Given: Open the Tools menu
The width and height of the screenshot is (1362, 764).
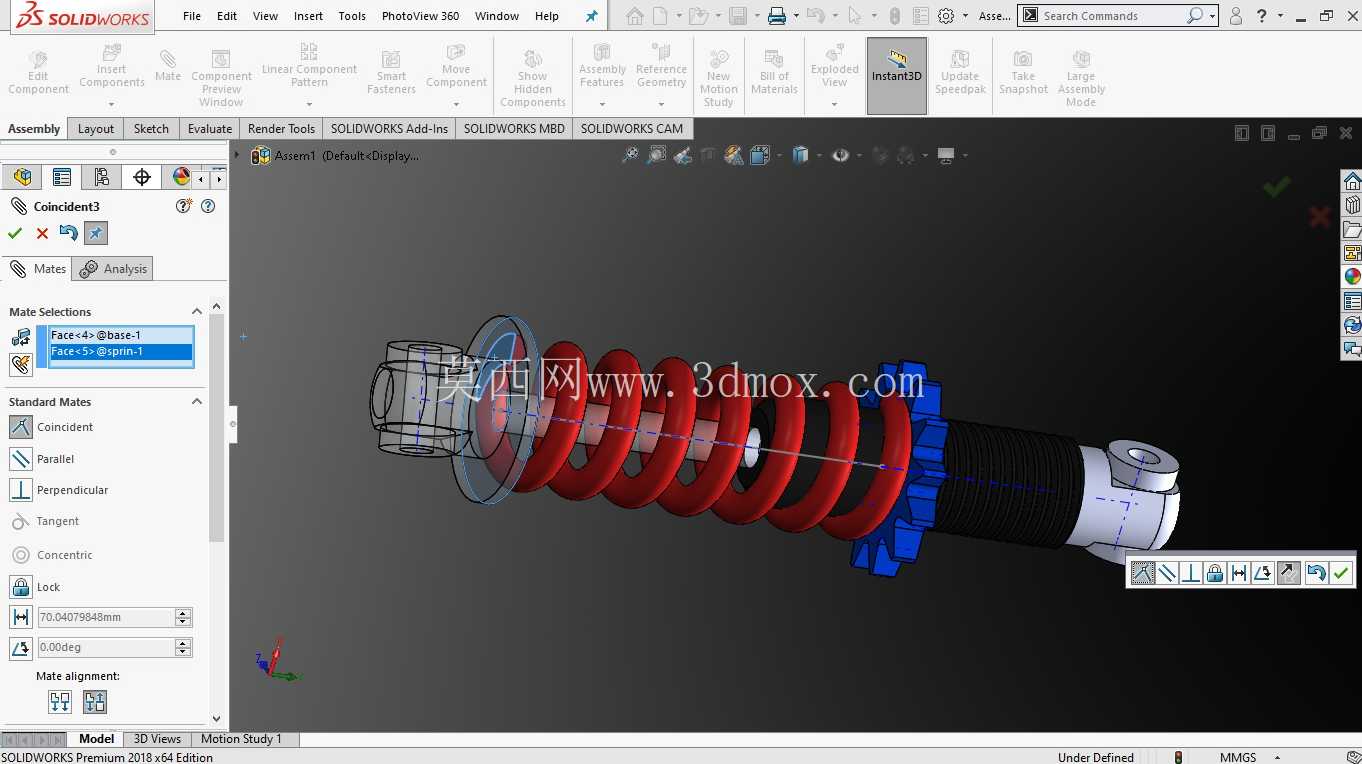Looking at the screenshot, I should (352, 16).
